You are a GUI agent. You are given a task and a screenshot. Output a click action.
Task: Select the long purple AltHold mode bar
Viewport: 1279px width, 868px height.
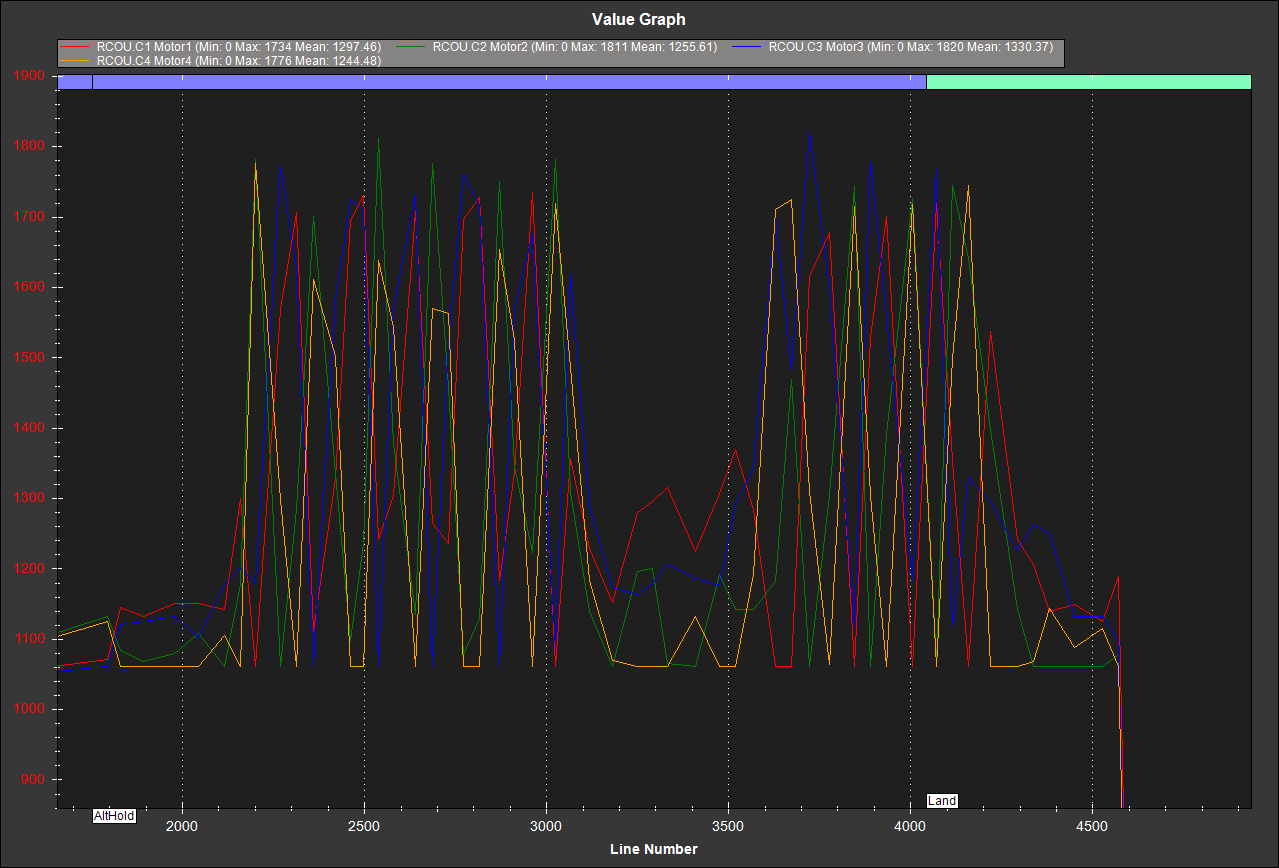pos(508,82)
